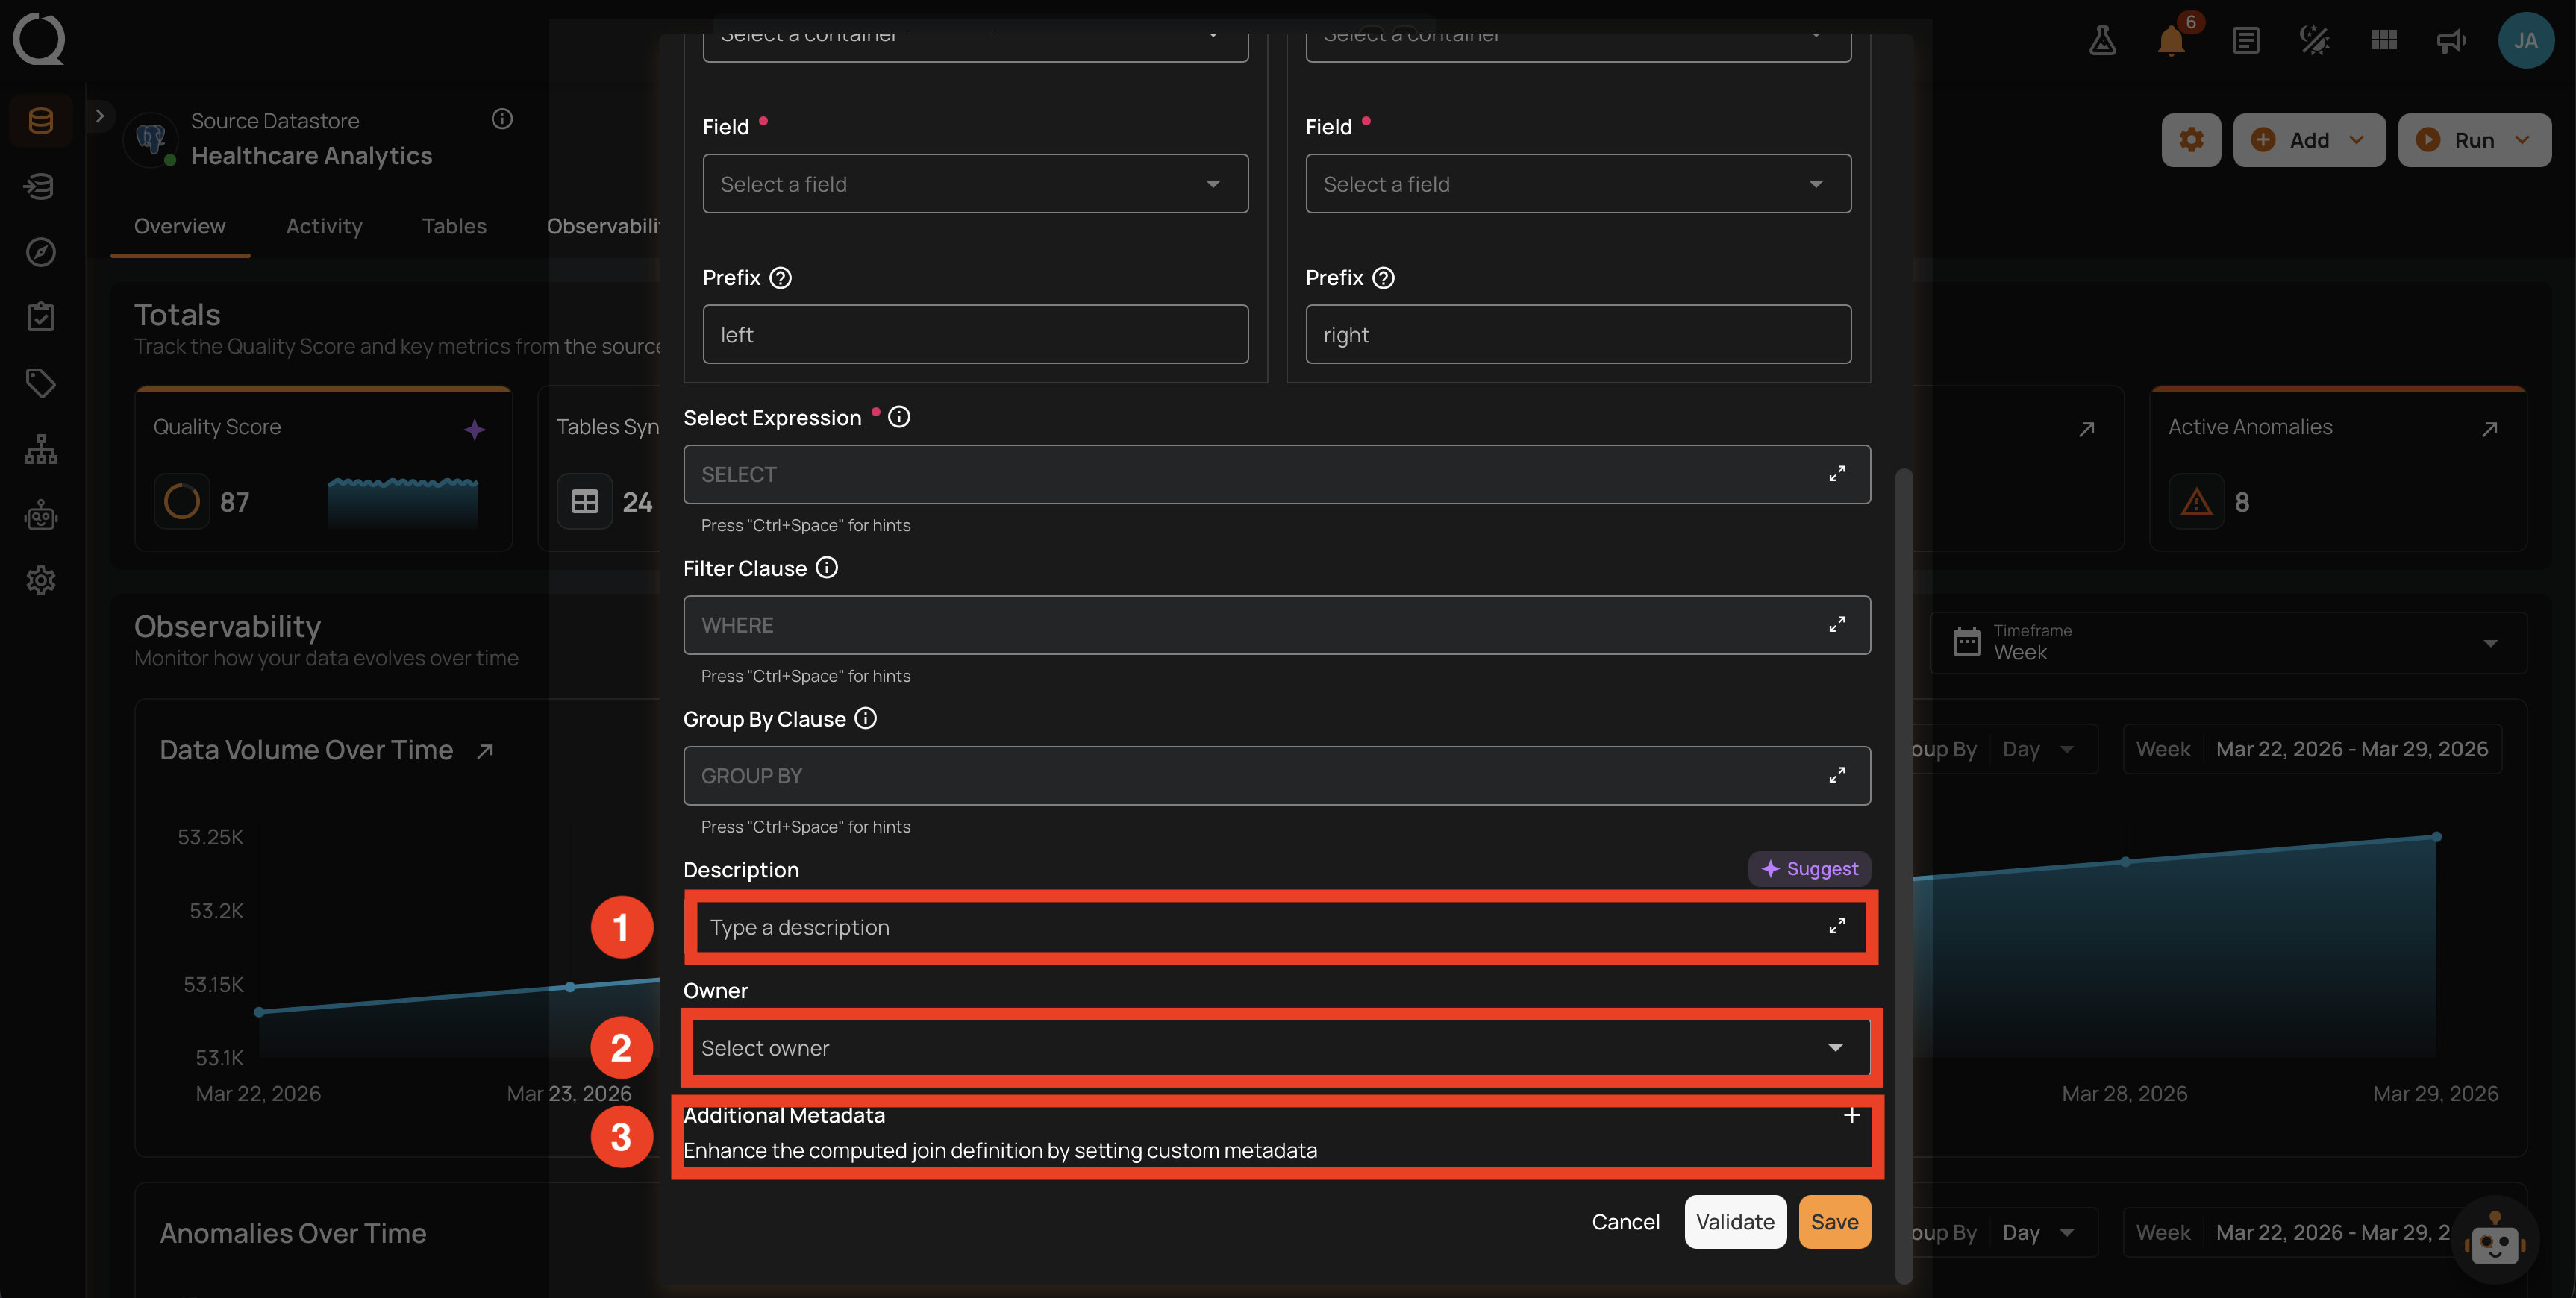Open the document list icon in header
The image size is (2576, 1298).
point(2245,40)
